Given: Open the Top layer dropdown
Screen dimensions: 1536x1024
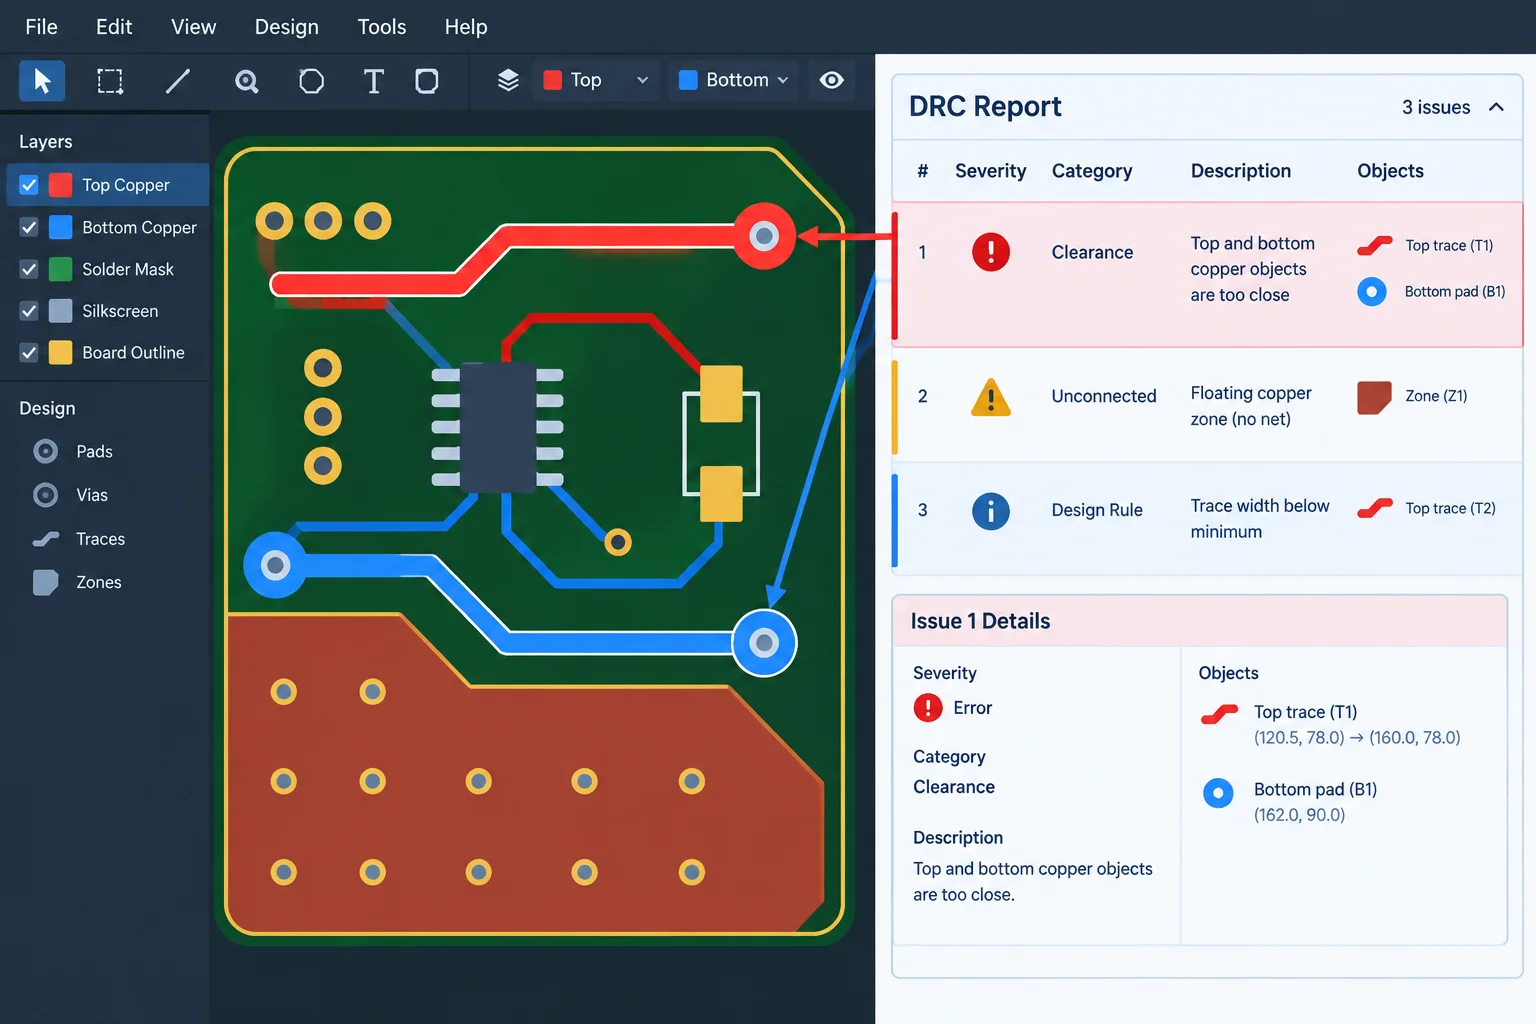Looking at the screenshot, I should (x=596, y=80).
